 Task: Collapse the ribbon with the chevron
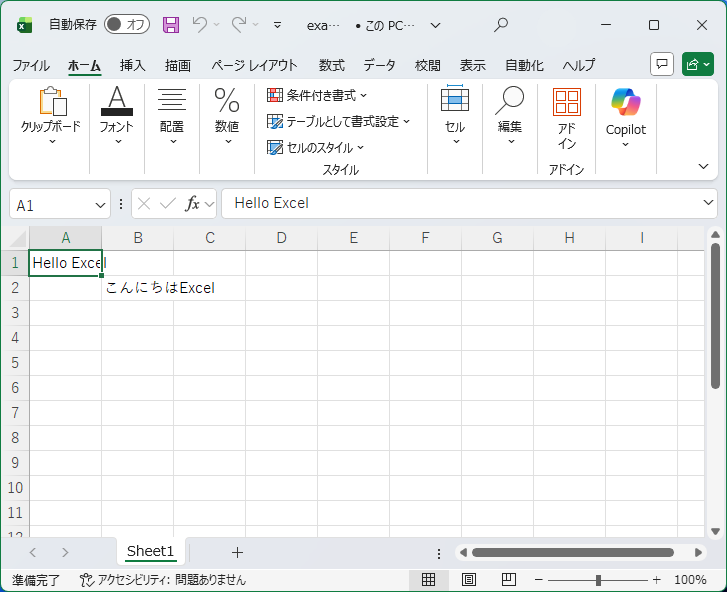(x=703, y=166)
